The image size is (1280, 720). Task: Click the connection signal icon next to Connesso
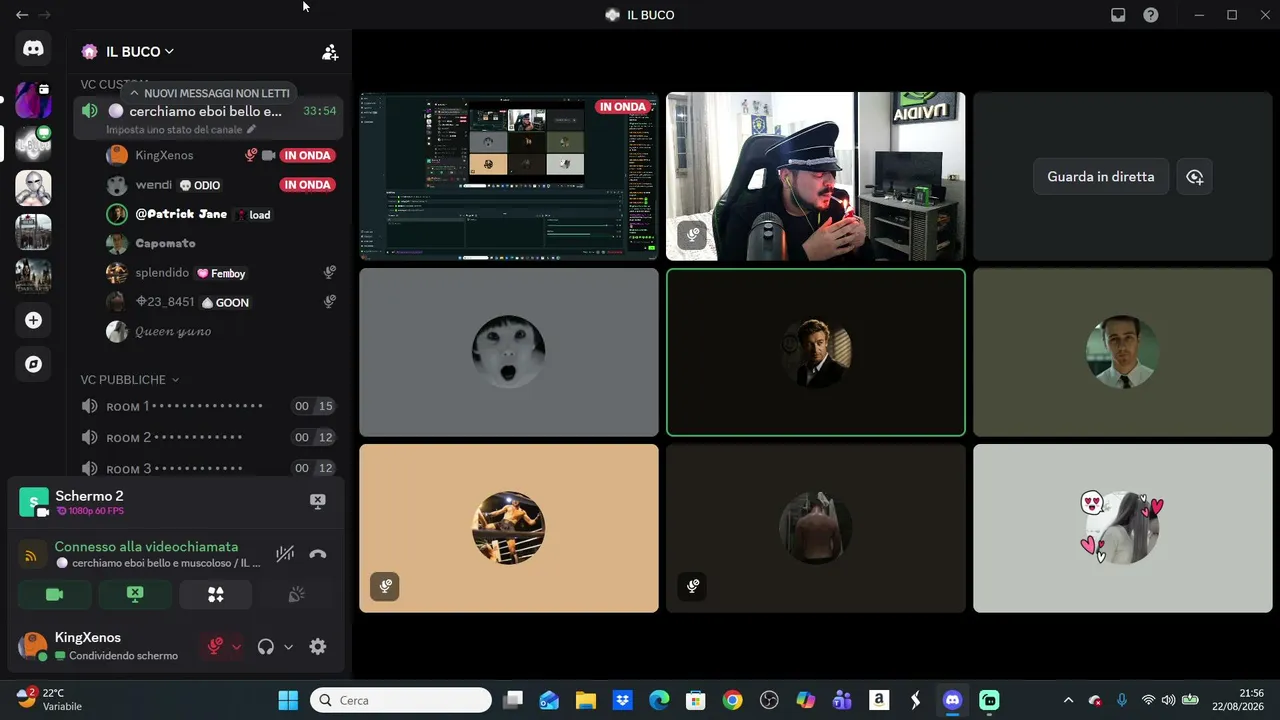tap(31, 555)
